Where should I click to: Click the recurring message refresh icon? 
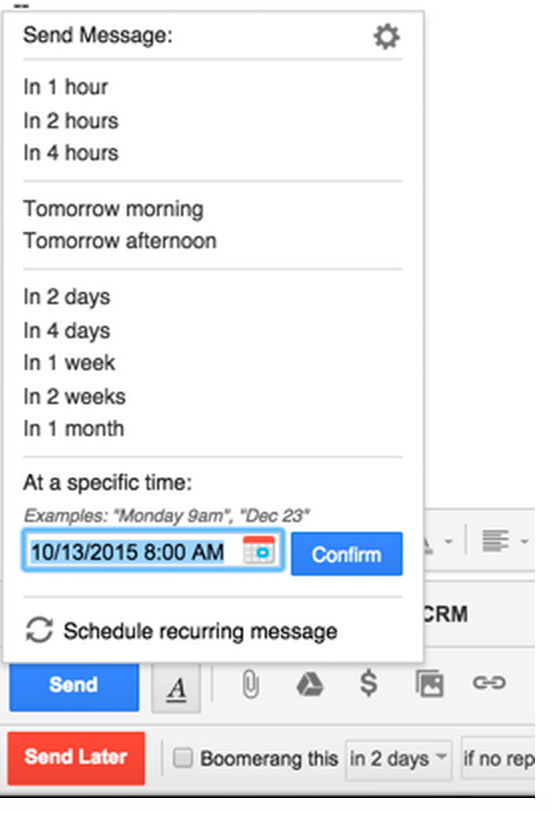tap(39, 629)
